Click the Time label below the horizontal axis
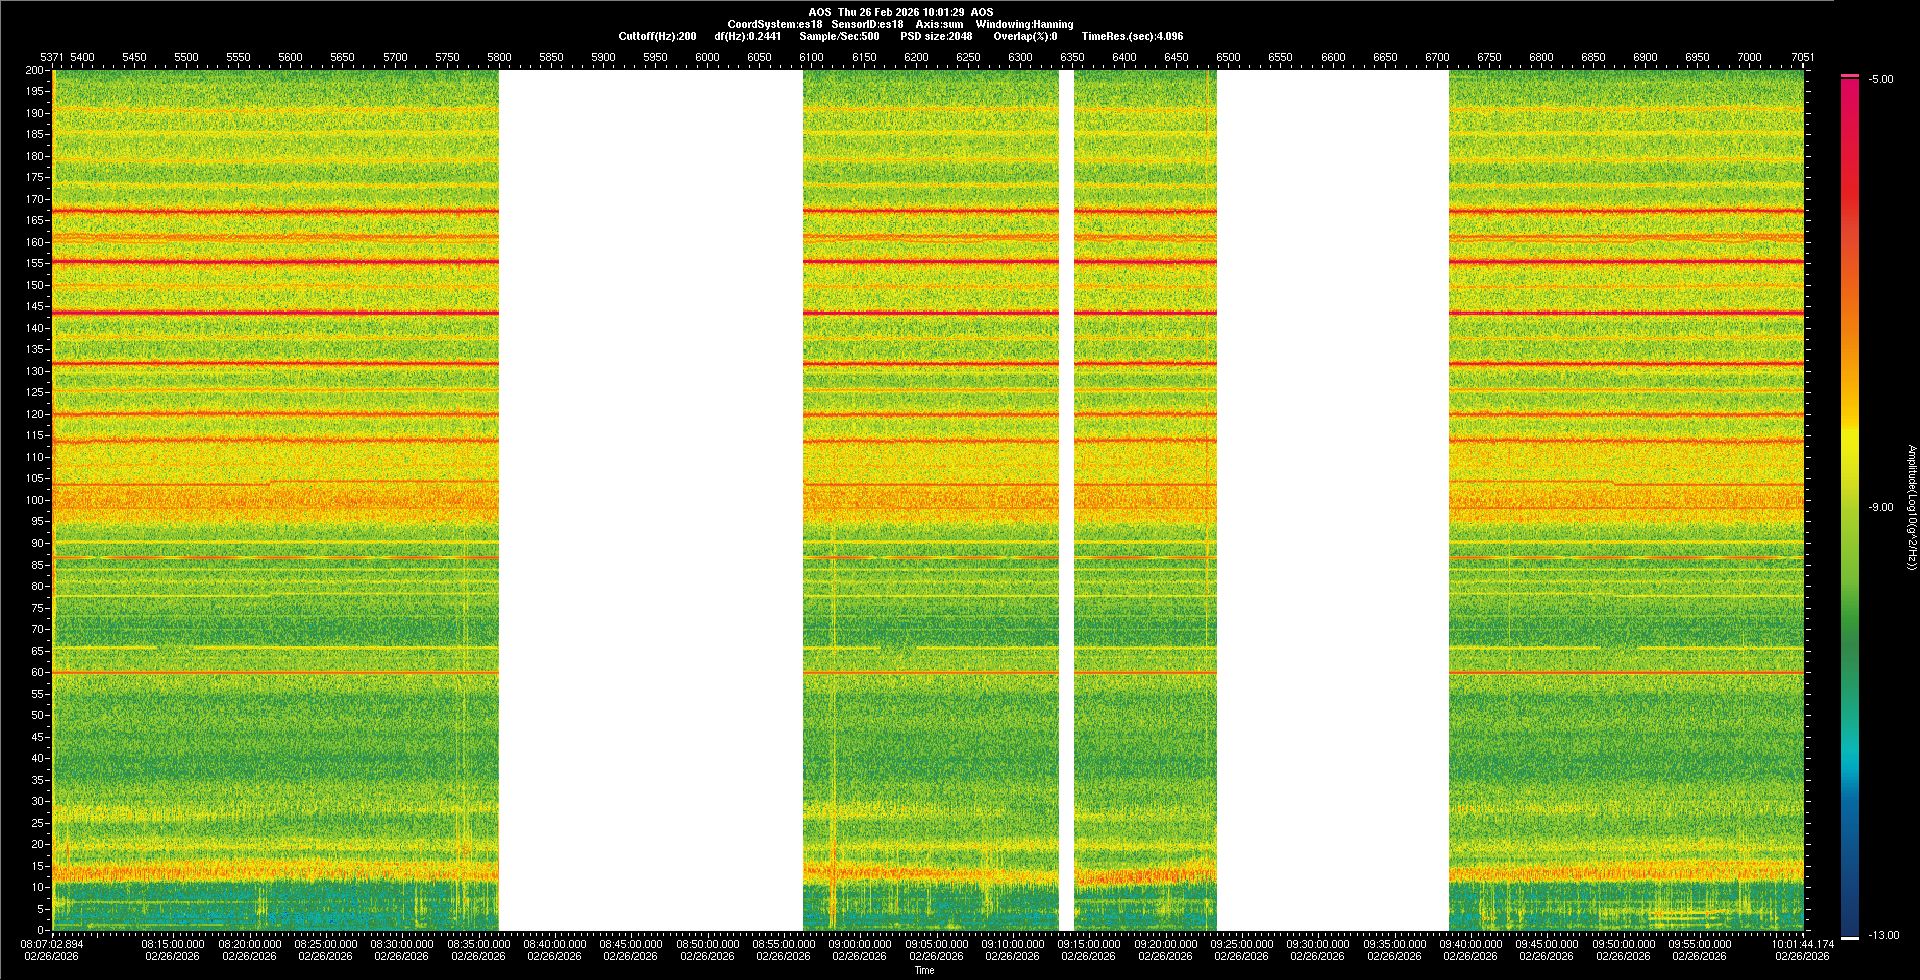The width and height of the screenshot is (1920, 980). coord(924,970)
